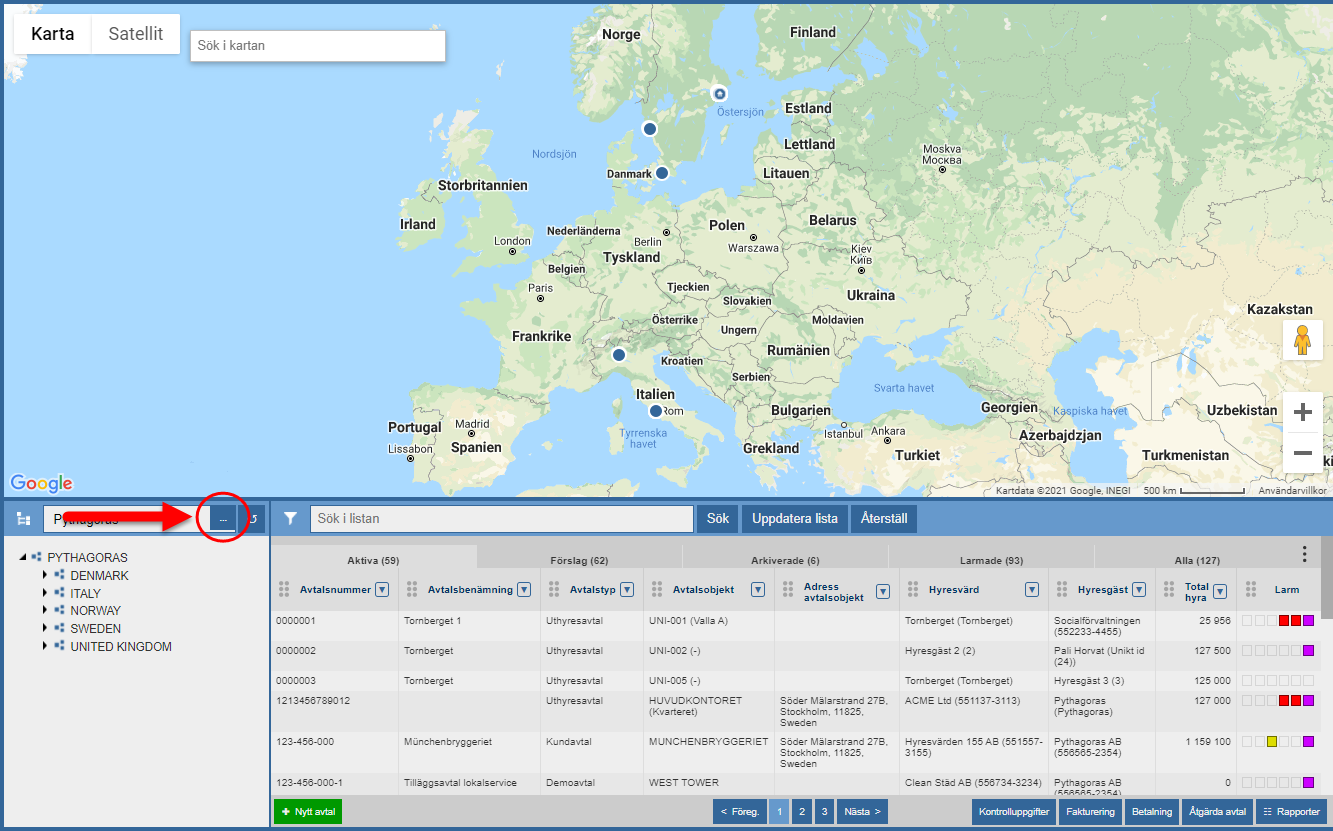This screenshot has width=1333, height=831.
Task: Click the Street View pegman icon
Action: [x=1302, y=340]
